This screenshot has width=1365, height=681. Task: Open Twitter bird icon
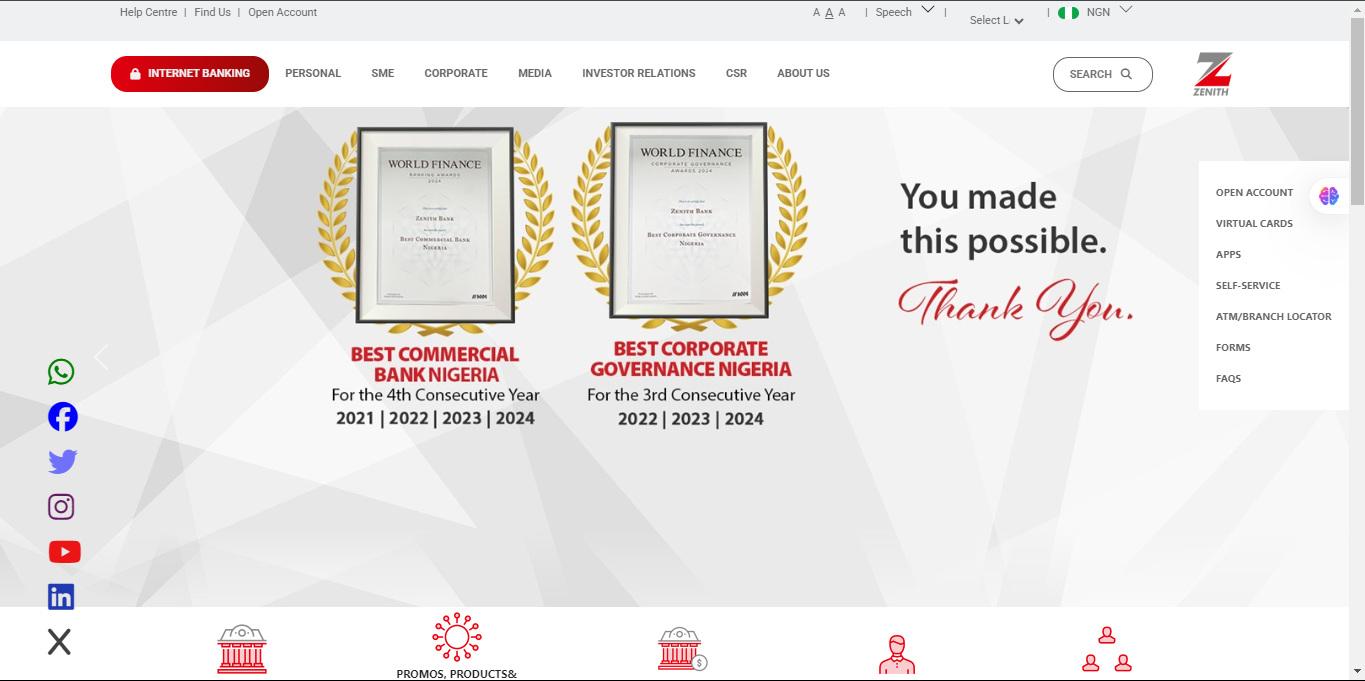pos(63,462)
